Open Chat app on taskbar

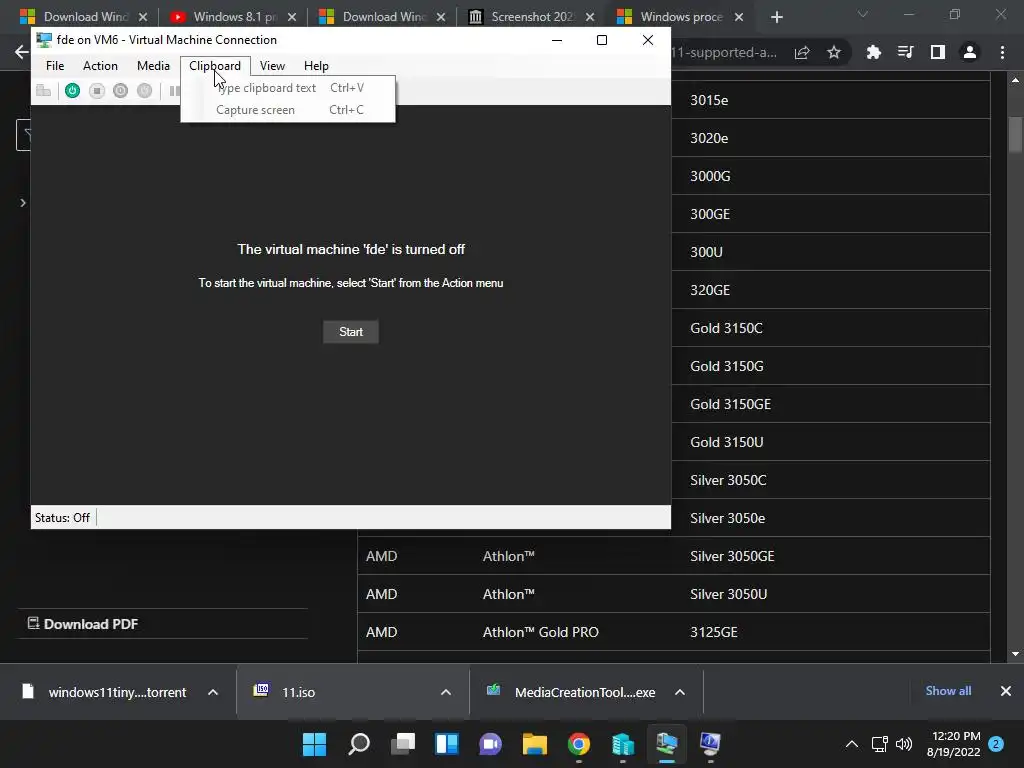pyautogui.click(x=490, y=744)
